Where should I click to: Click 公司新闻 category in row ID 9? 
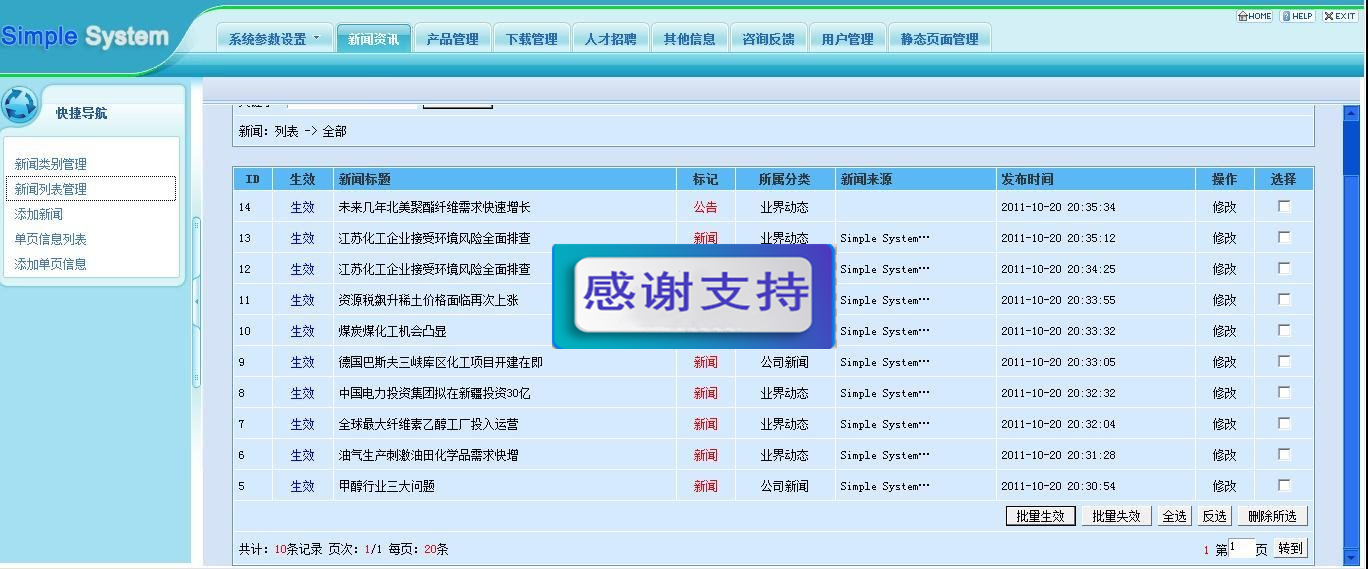(x=784, y=362)
